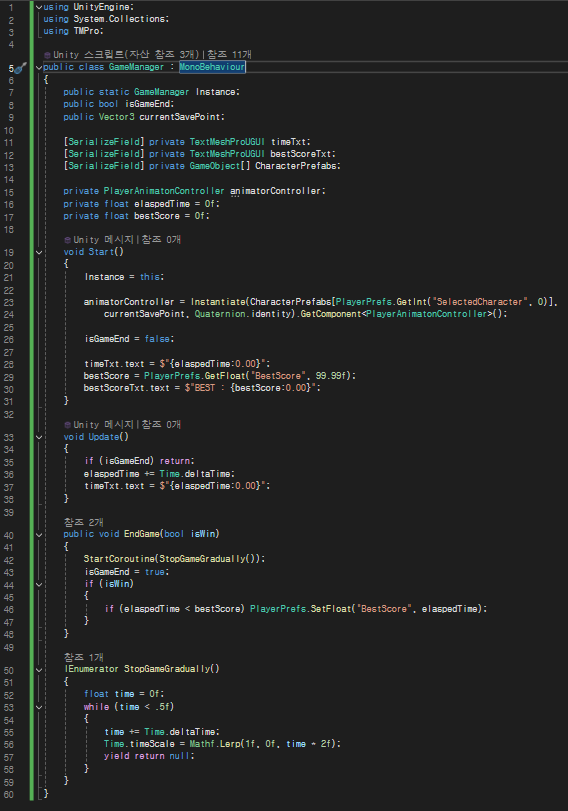Screen dimensions: 568x811
Task: Click 'GameManager' in the class declaration line
Action: [x=136, y=67]
